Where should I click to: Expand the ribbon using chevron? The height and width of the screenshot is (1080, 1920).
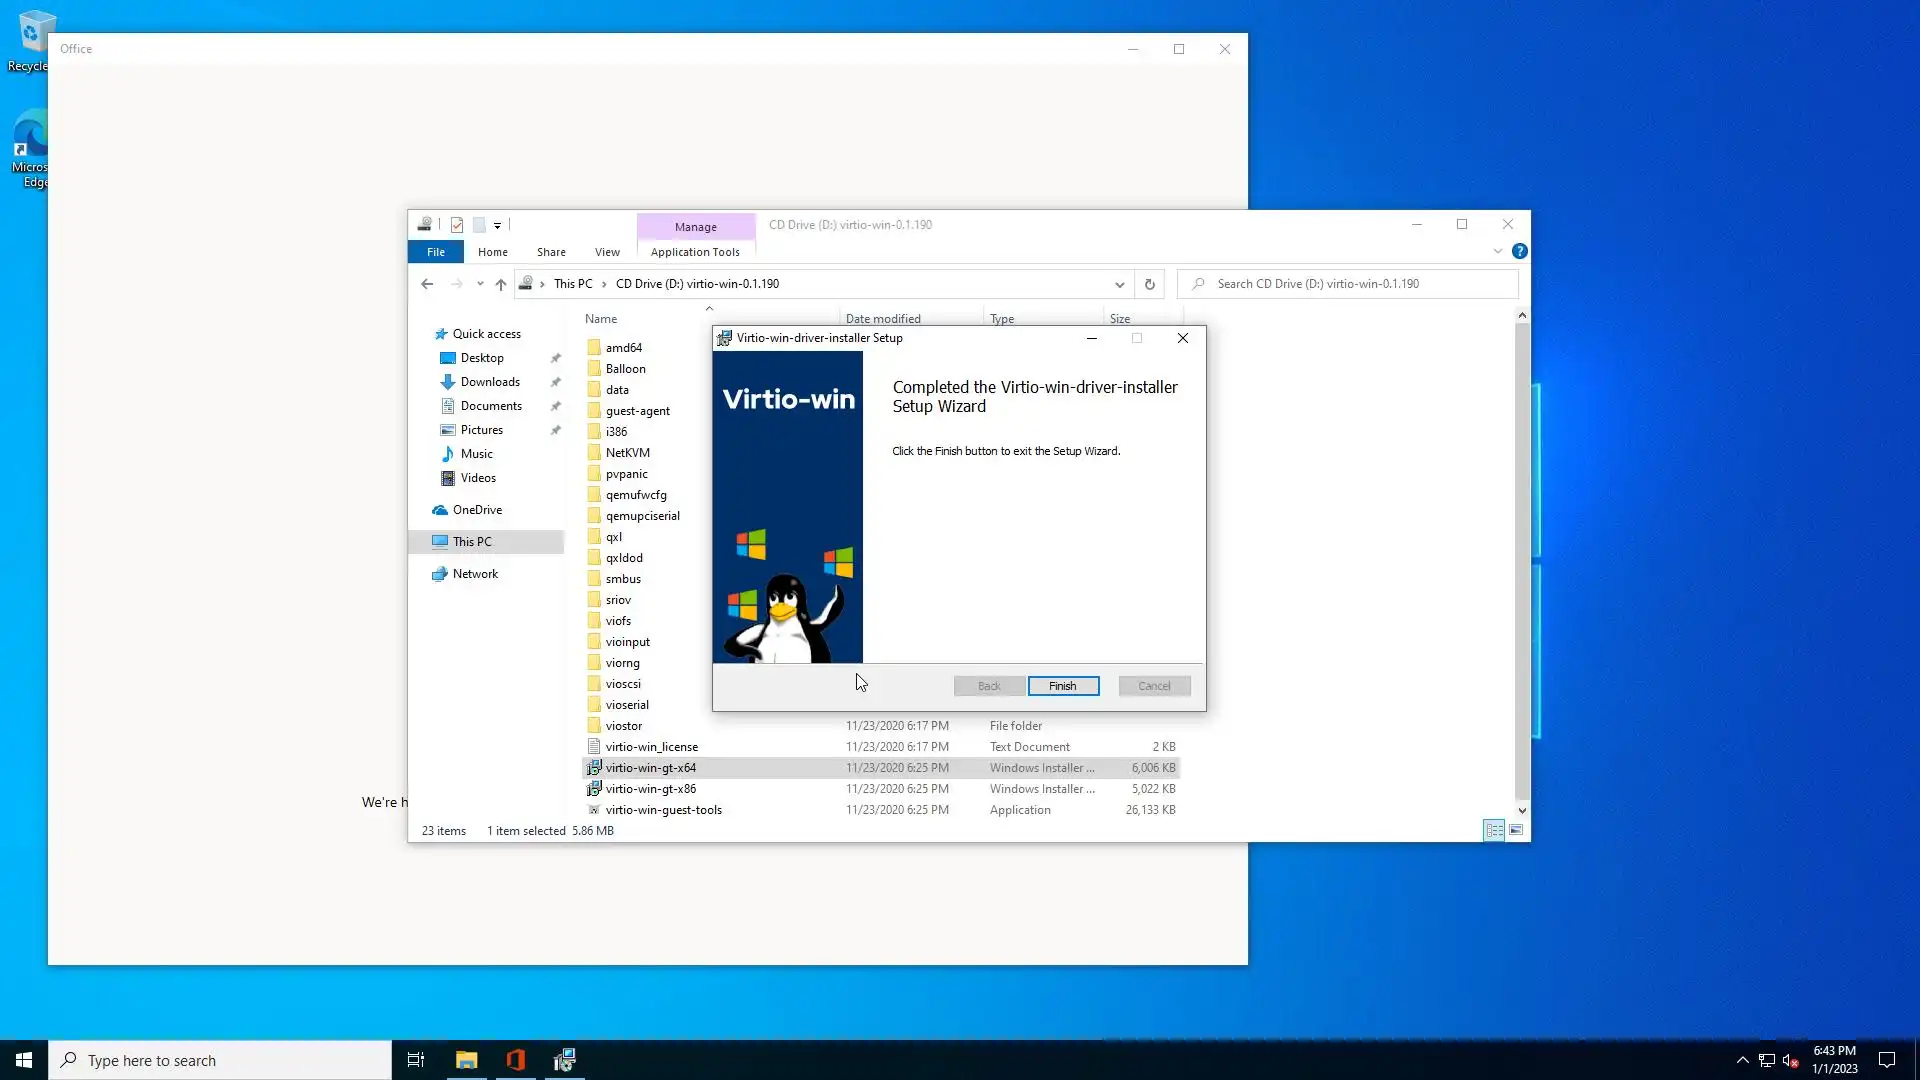click(x=1498, y=252)
